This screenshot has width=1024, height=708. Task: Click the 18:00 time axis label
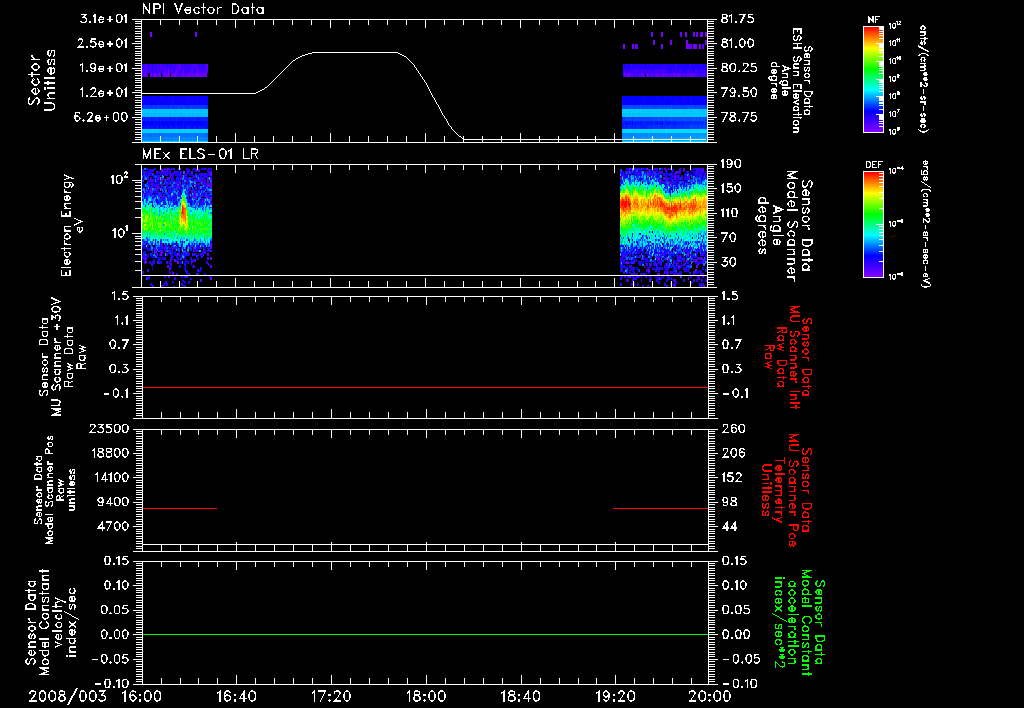pos(426,696)
